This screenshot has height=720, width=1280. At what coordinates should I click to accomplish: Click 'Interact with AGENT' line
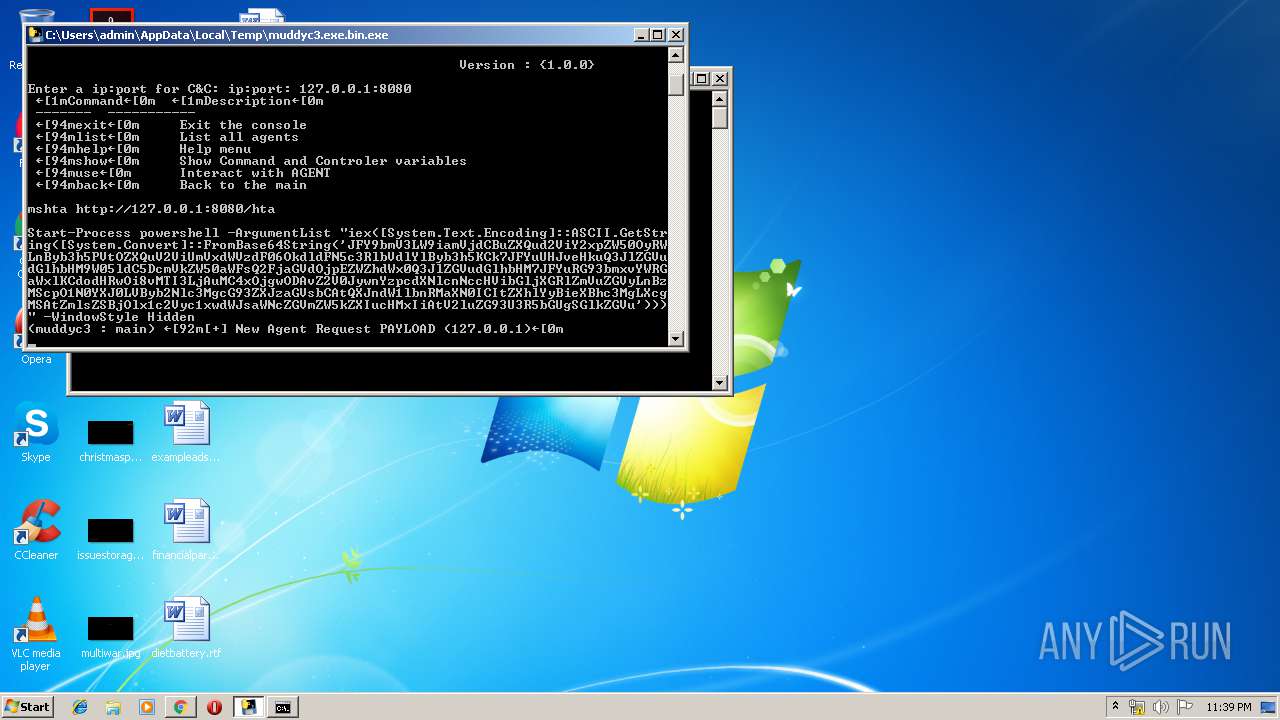point(255,173)
